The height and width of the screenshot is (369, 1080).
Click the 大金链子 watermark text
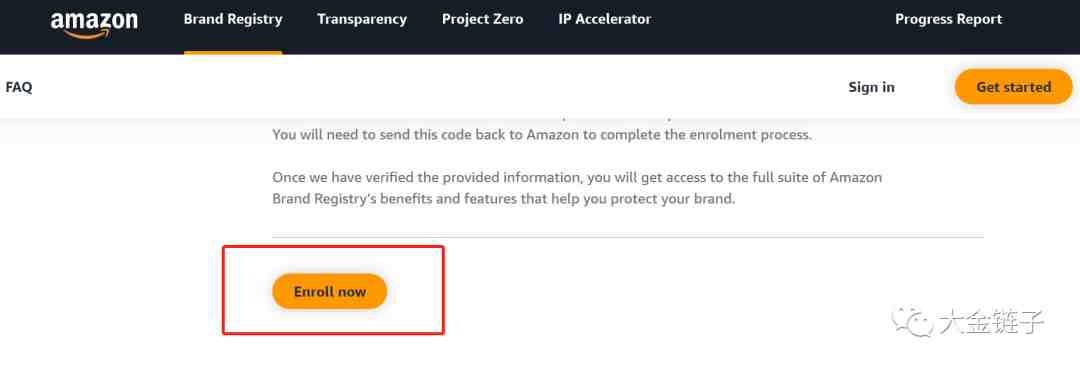(992, 322)
